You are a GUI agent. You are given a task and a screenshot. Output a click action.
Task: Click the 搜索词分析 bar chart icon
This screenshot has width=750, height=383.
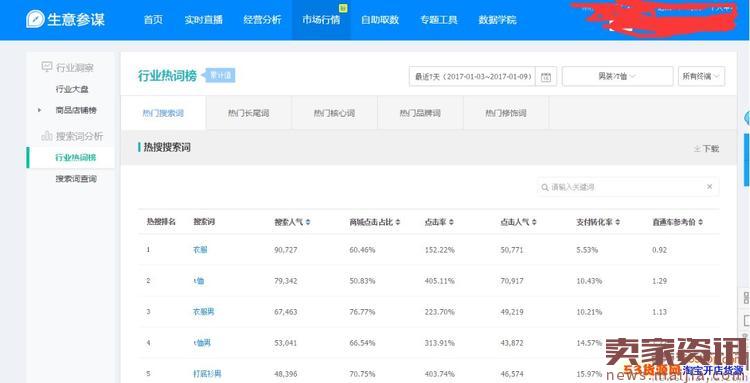pyautogui.click(x=46, y=136)
